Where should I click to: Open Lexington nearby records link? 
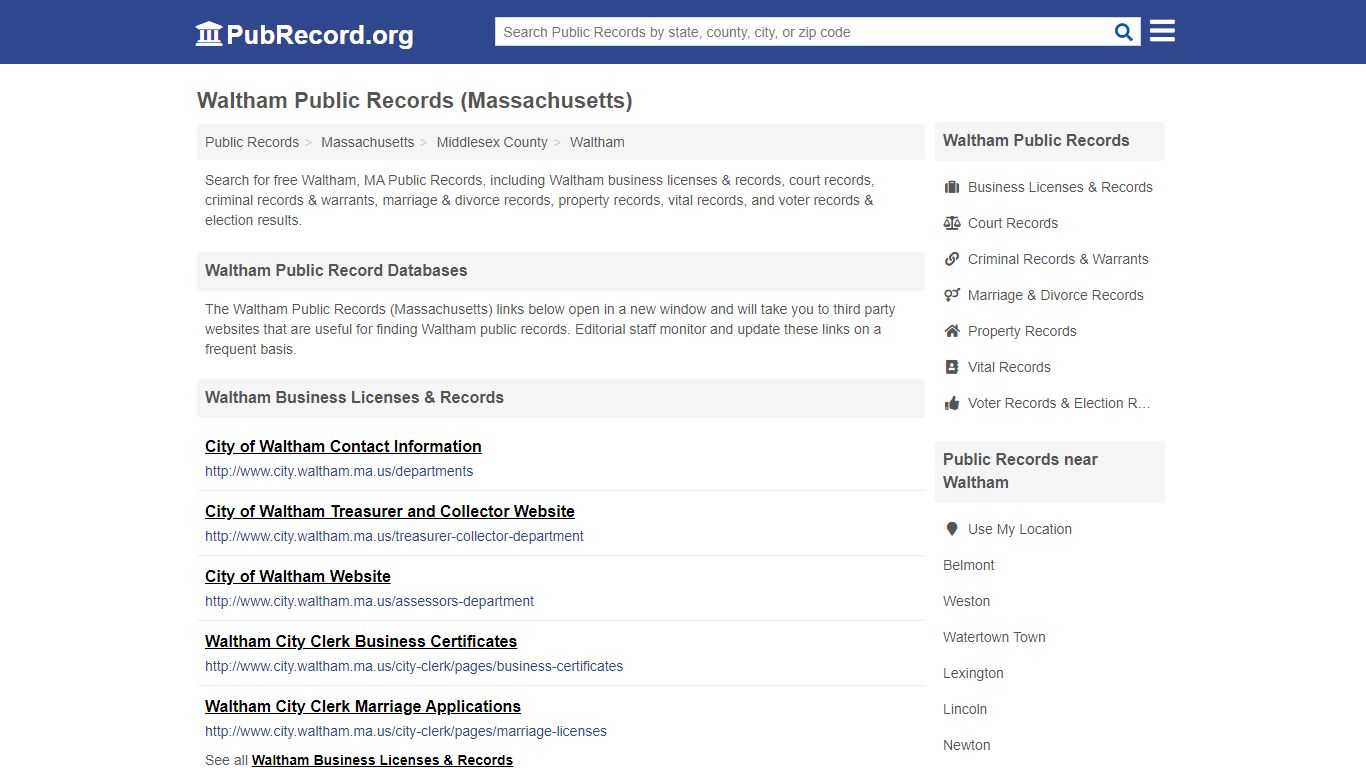pos(973,673)
